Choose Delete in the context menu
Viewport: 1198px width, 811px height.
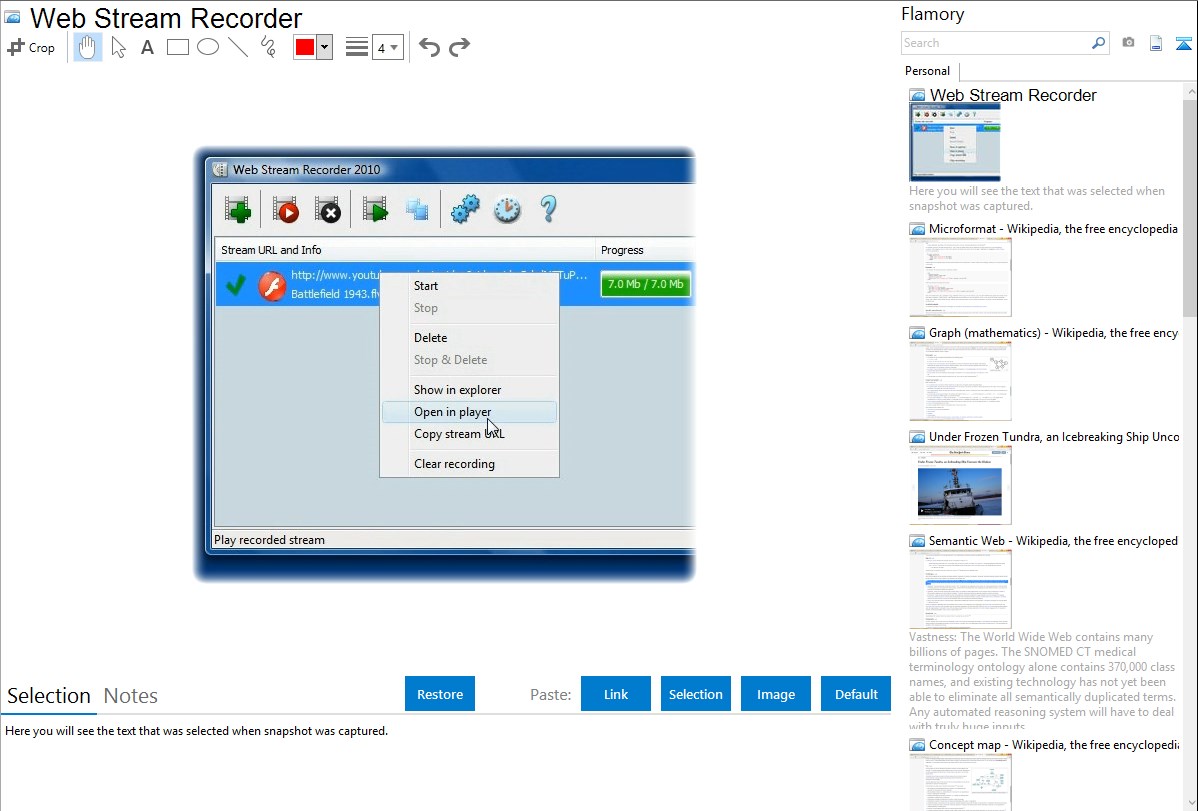pyautogui.click(x=469, y=338)
